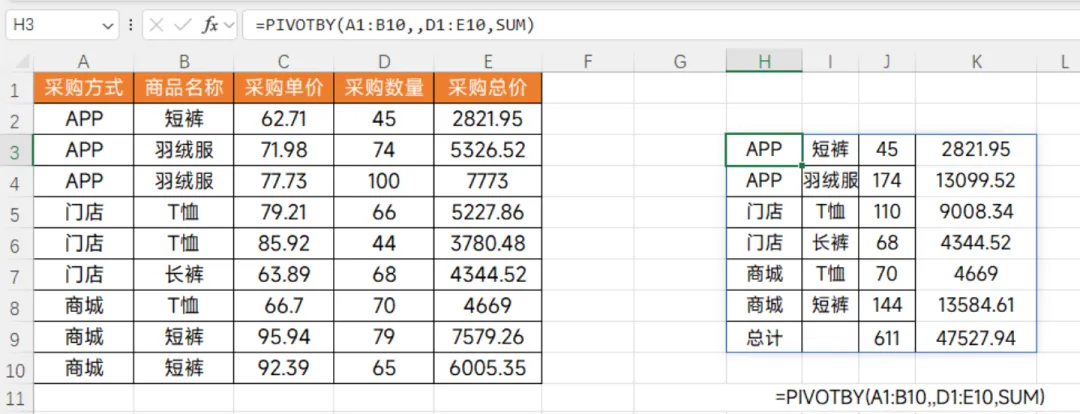Select column C header
1080x414 pixels.
tap(284, 62)
